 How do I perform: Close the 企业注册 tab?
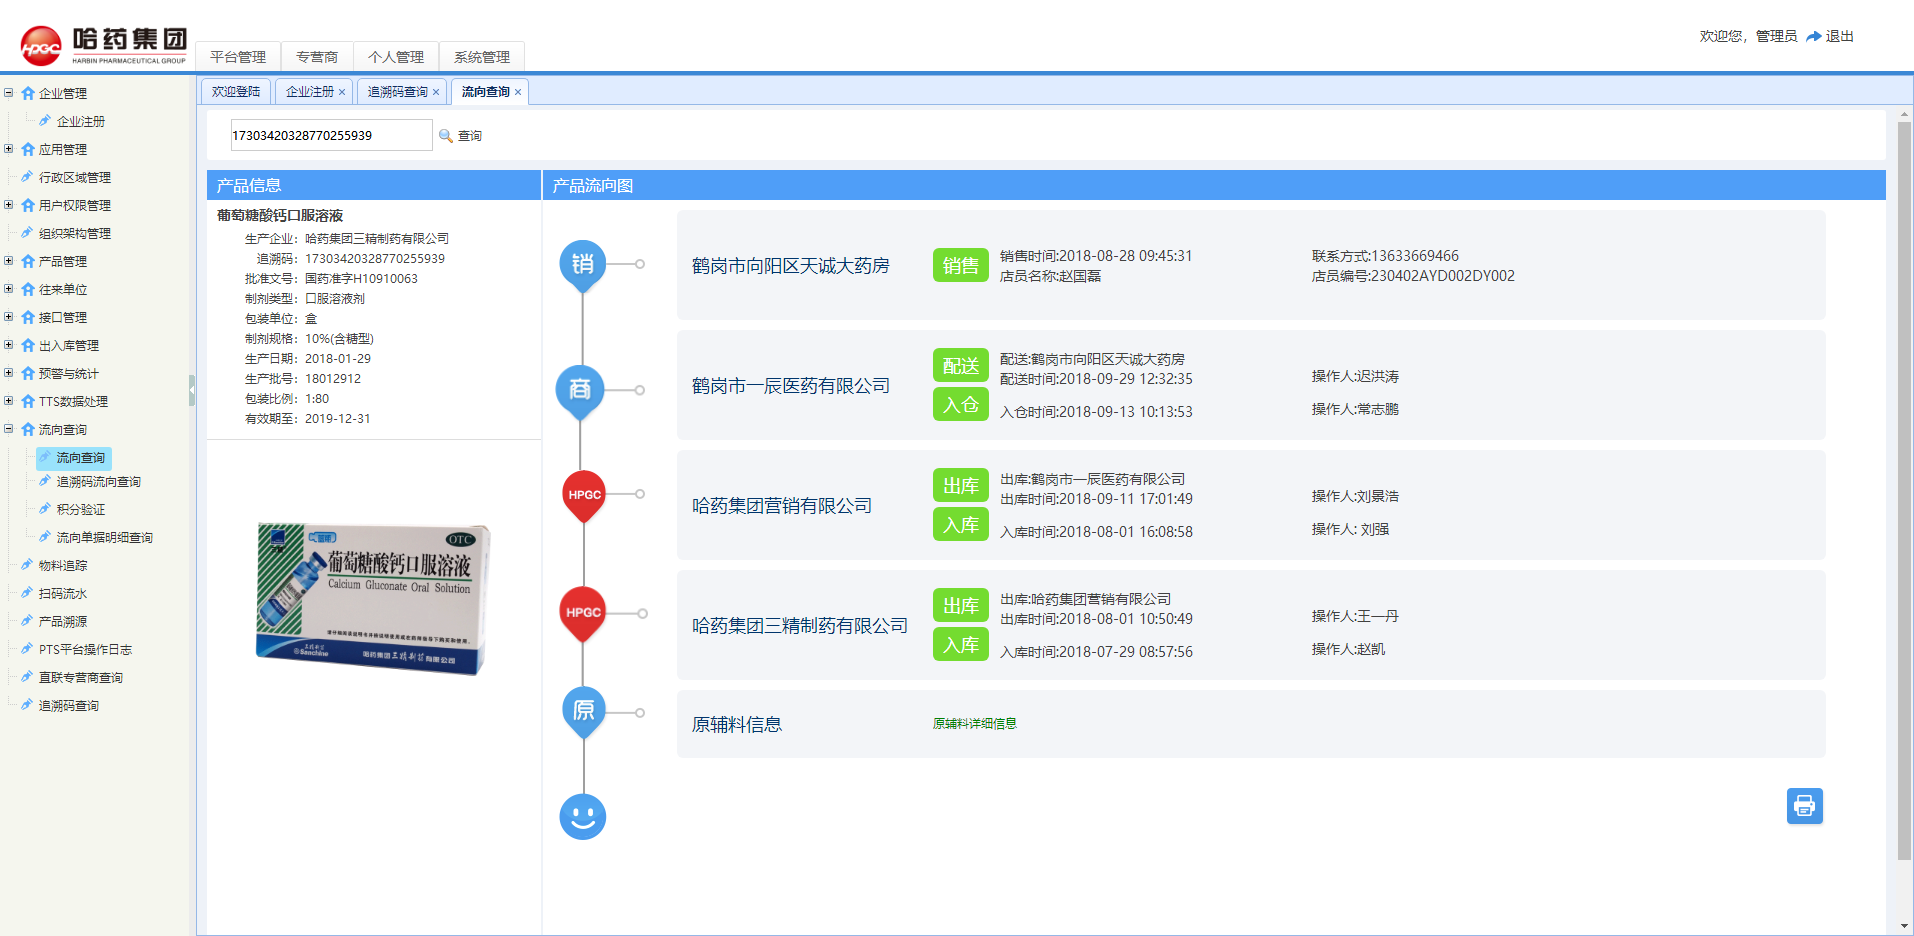pos(342,92)
